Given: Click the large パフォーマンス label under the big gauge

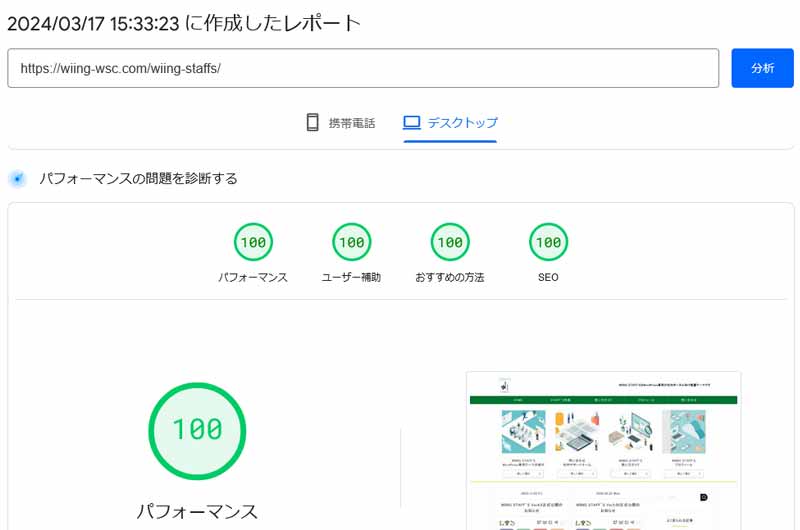Looking at the screenshot, I should 197,511.
